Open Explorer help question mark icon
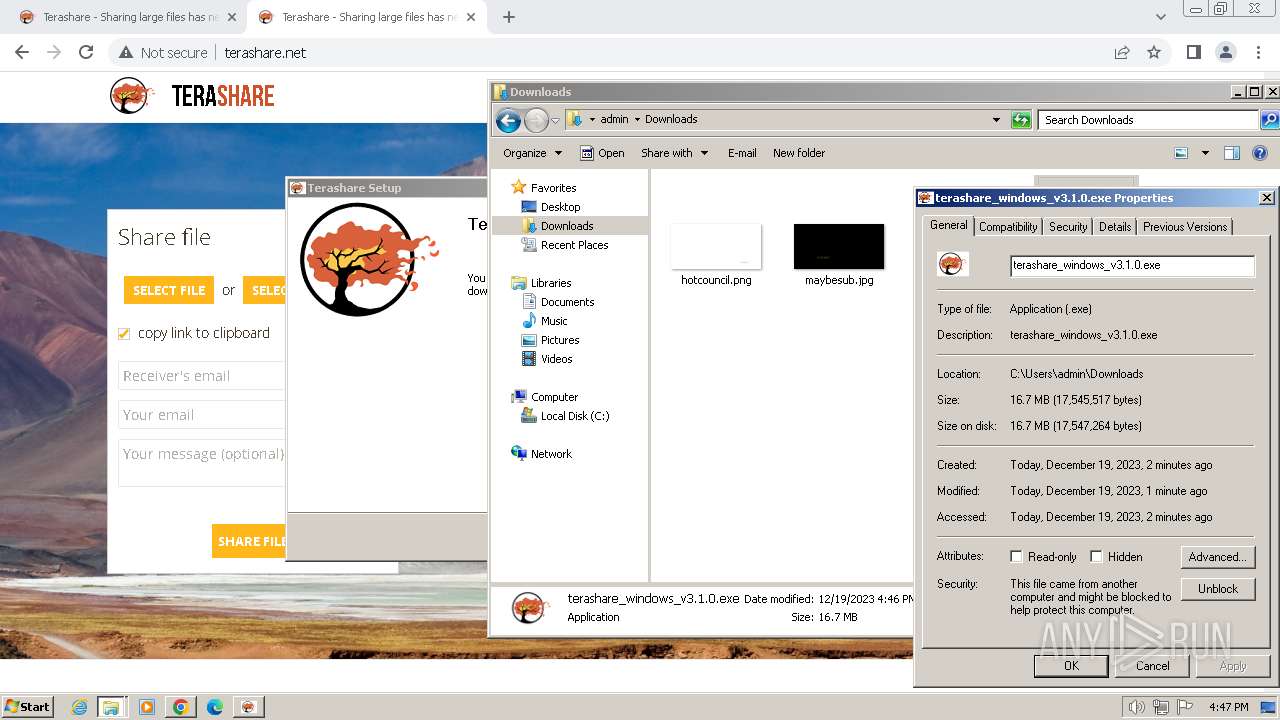The image size is (1280, 720). 1260,153
